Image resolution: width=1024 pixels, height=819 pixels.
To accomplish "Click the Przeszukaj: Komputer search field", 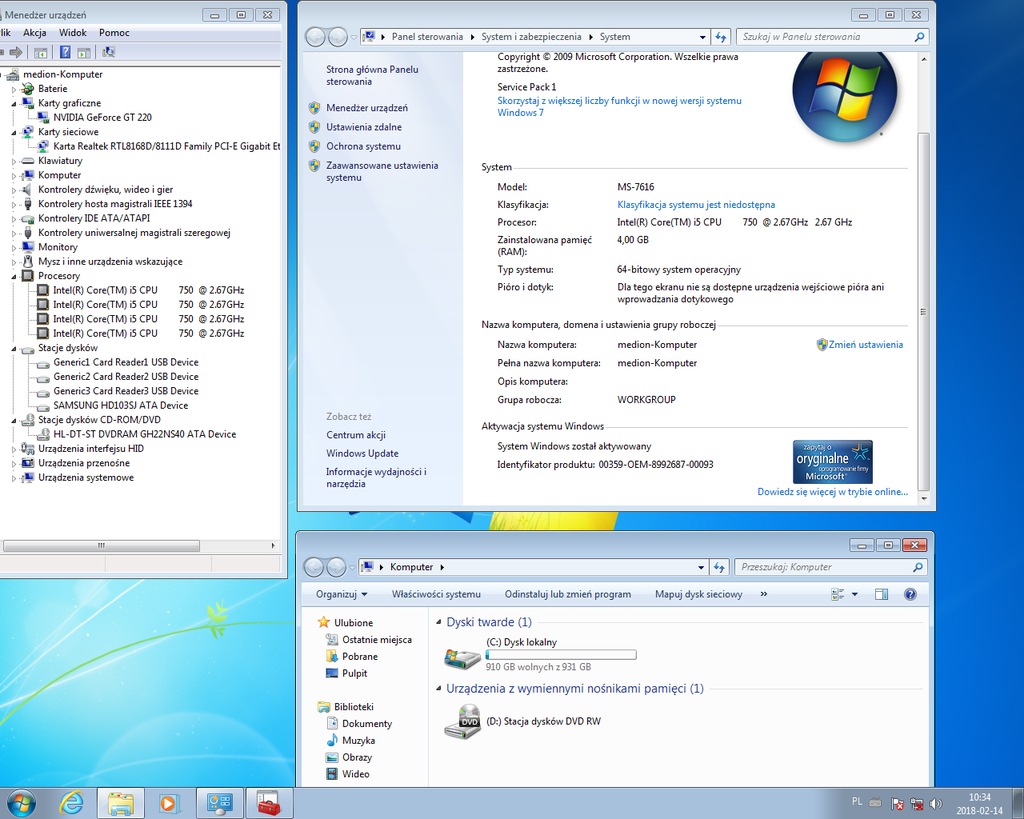I will click(x=830, y=568).
